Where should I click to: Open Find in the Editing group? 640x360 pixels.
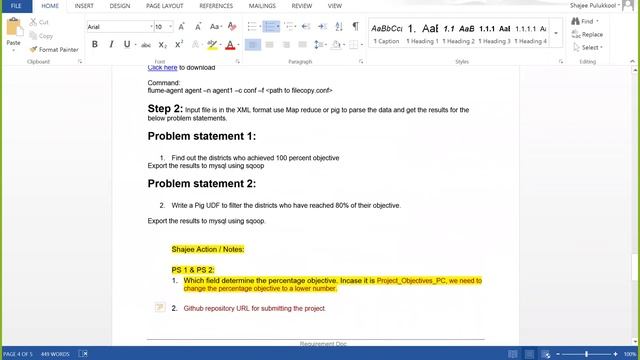[585, 21]
